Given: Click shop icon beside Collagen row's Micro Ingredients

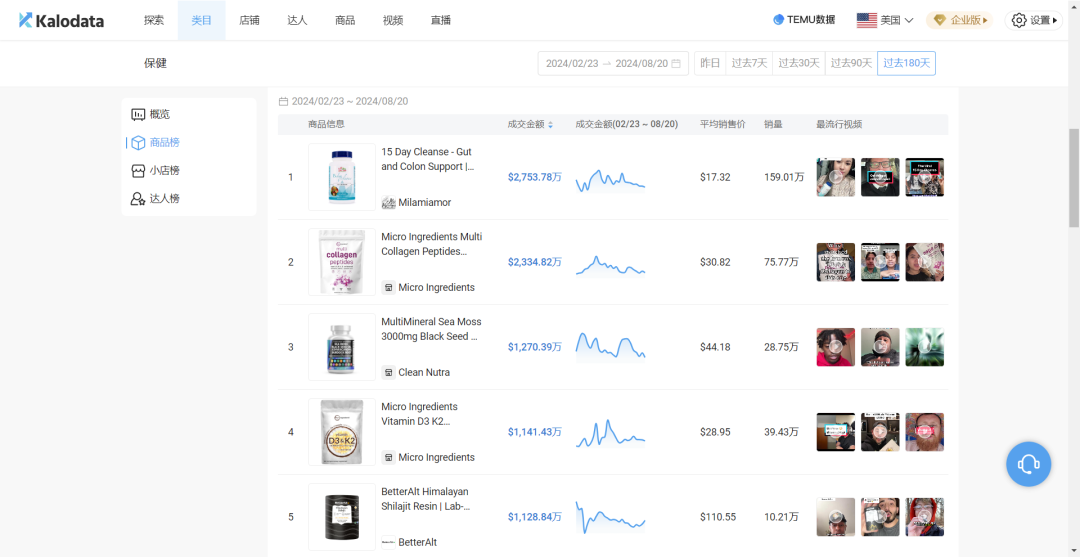Looking at the screenshot, I should tap(388, 287).
